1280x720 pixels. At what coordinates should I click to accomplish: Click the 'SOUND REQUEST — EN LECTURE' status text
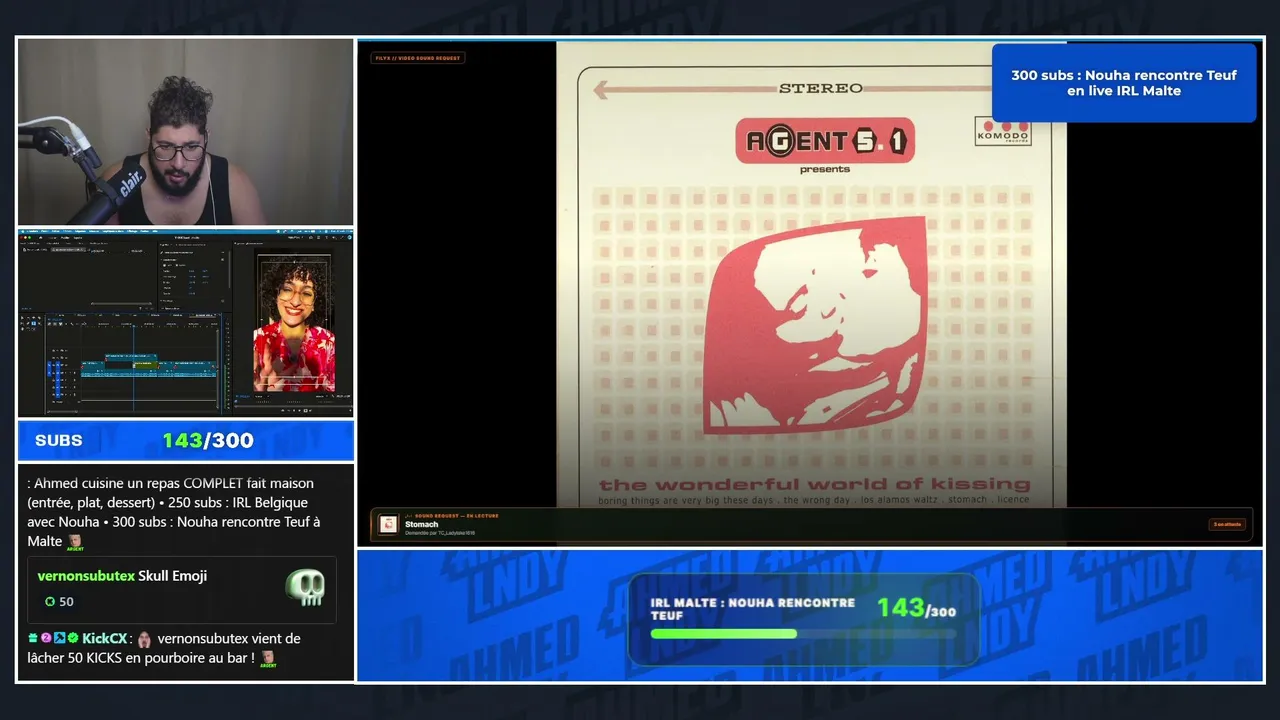[455, 516]
